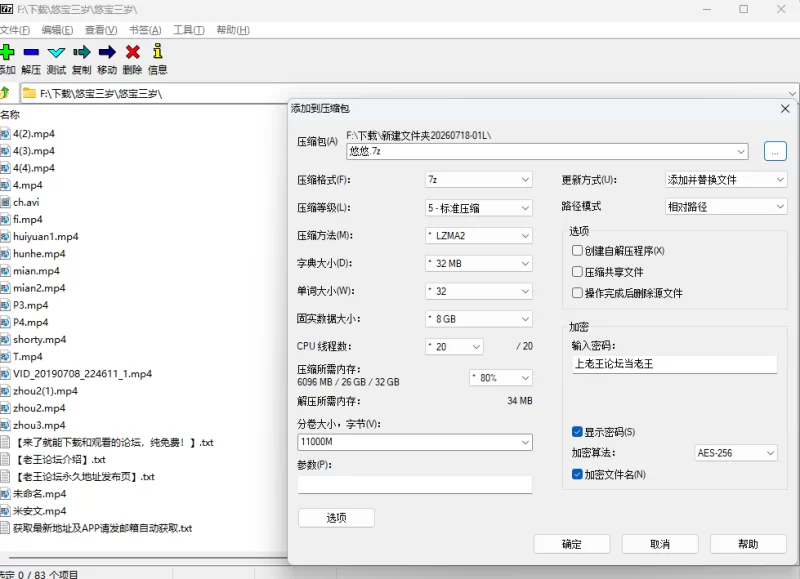Click the Move (移动) arrow icon
This screenshot has height=579, width=800.
[107, 52]
